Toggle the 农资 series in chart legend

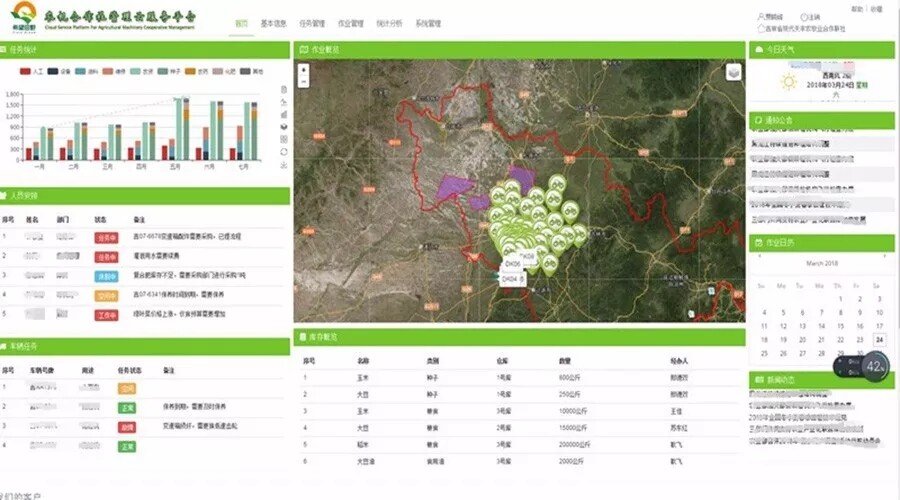click(142, 71)
